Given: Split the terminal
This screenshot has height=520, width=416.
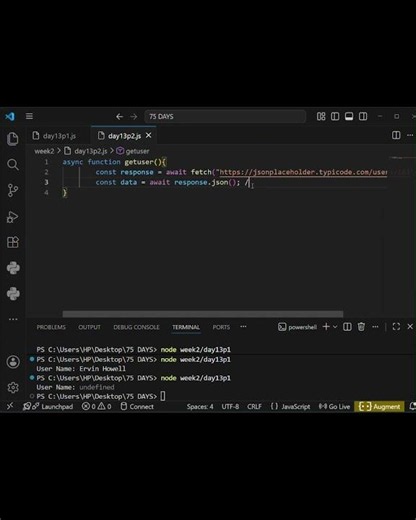Looking at the screenshot, I should pos(347,327).
